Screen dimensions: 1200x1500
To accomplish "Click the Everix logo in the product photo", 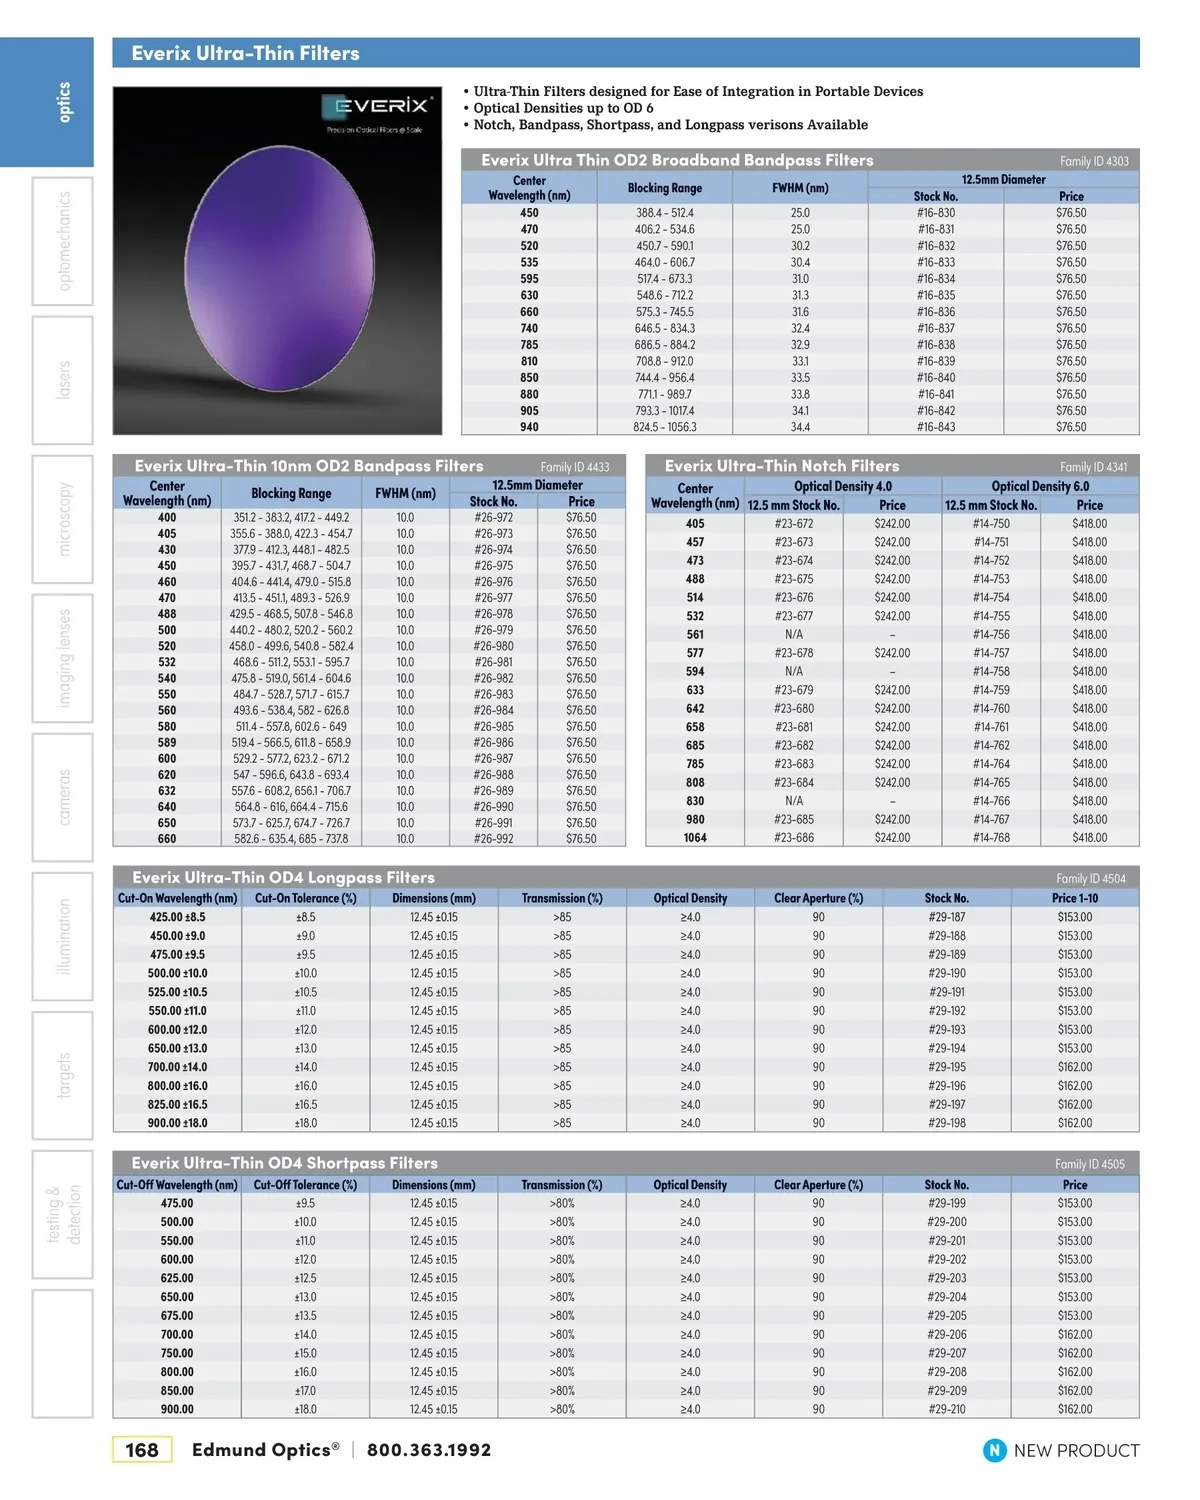I will [x=378, y=108].
